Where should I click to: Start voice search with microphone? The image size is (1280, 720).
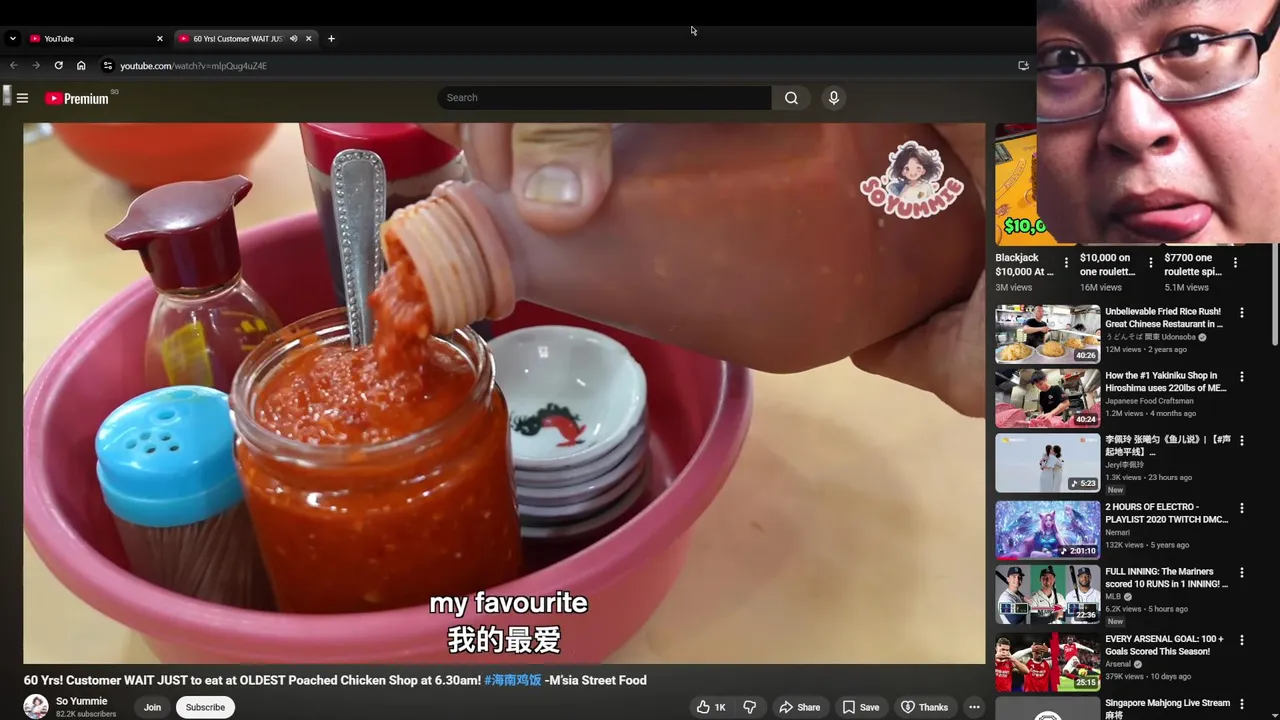point(834,97)
